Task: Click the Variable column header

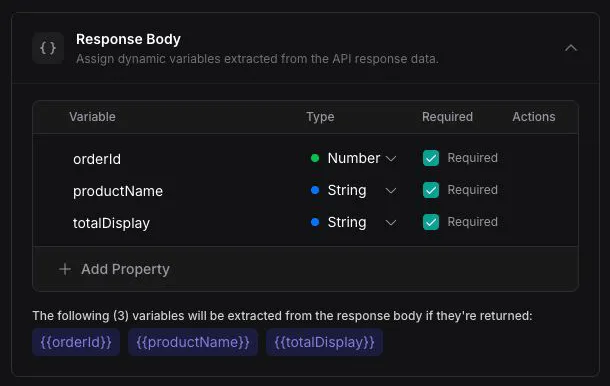Action: tap(92, 117)
